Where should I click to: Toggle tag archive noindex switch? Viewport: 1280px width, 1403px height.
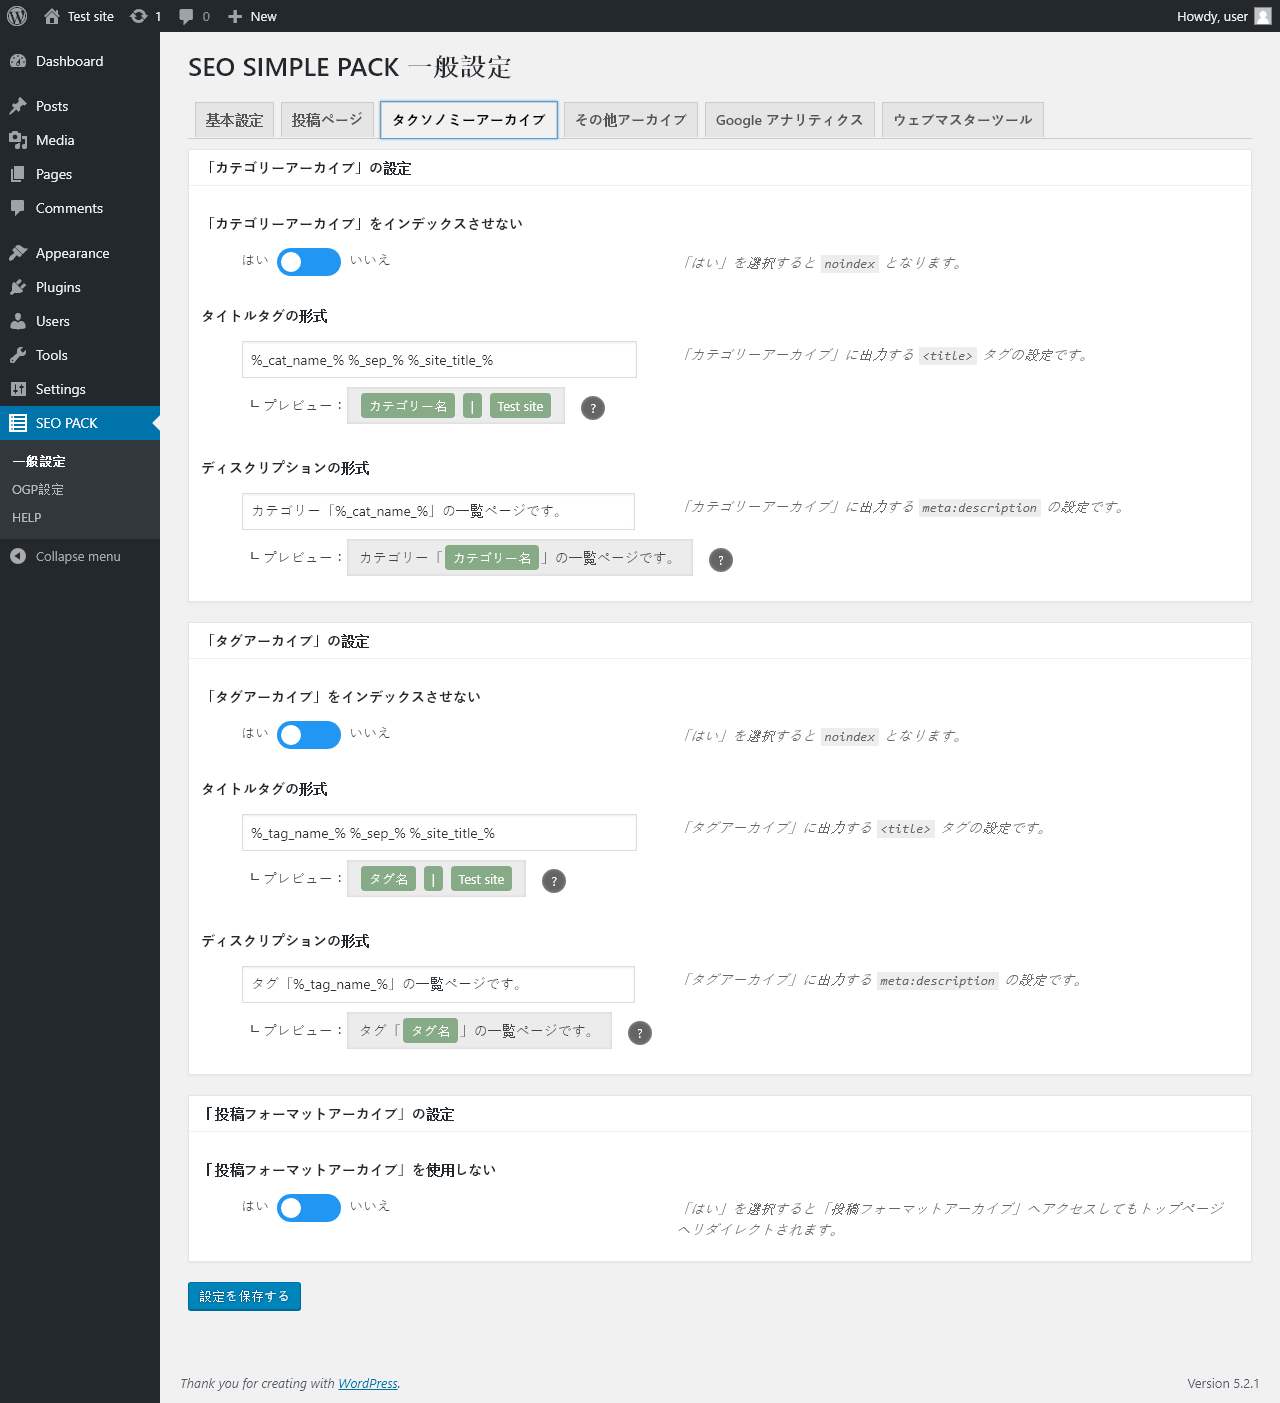click(x=309, y=735)
